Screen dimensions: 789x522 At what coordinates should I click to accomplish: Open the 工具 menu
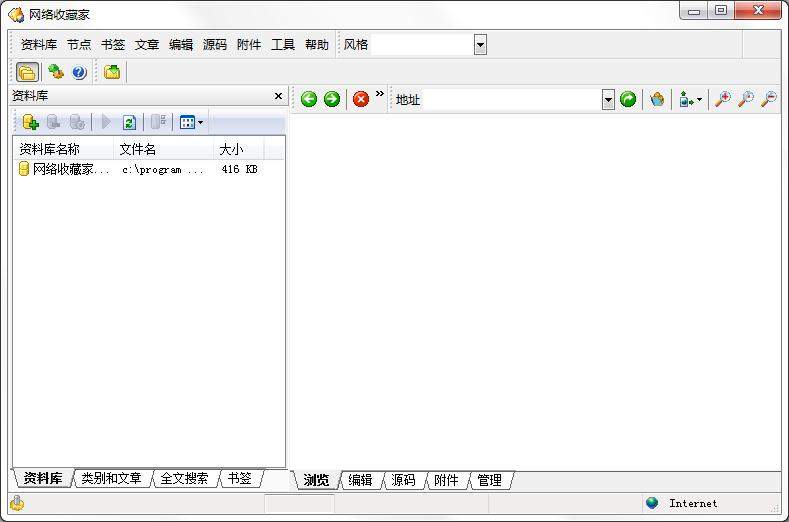pyautogui.click(x=283, y=45)
